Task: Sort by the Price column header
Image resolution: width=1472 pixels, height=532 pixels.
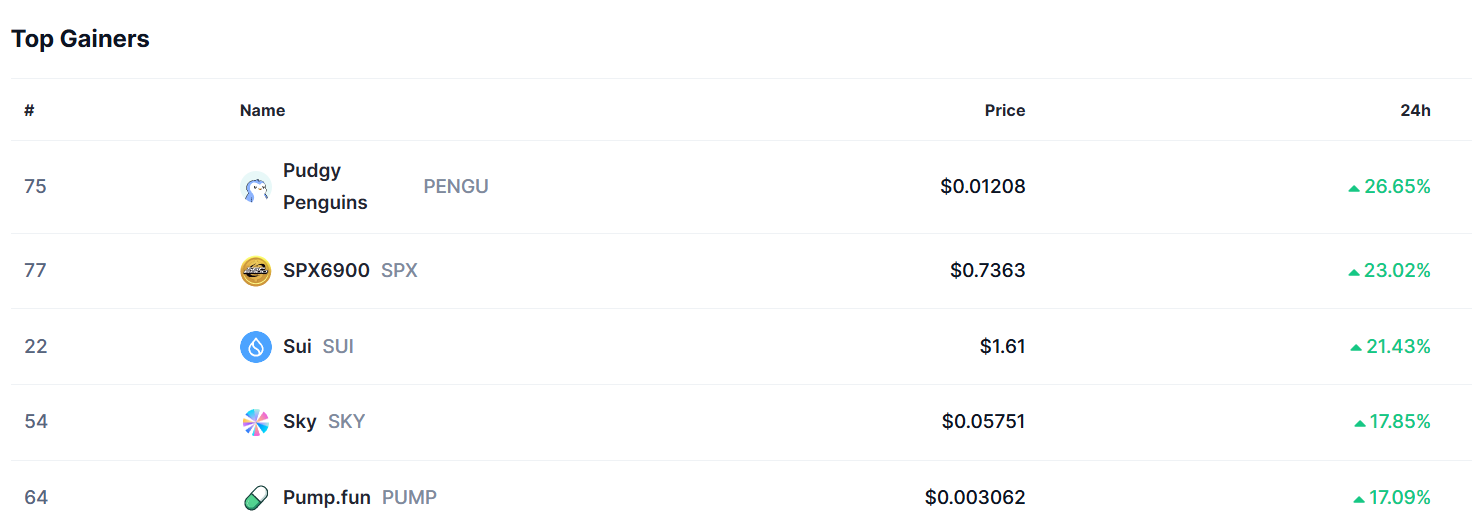Action: (1004, 110)
